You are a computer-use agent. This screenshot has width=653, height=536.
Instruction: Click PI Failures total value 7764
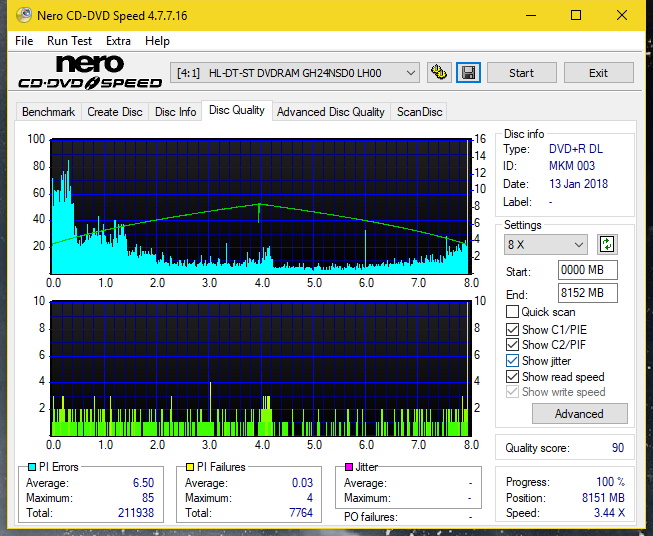[301, 513]
